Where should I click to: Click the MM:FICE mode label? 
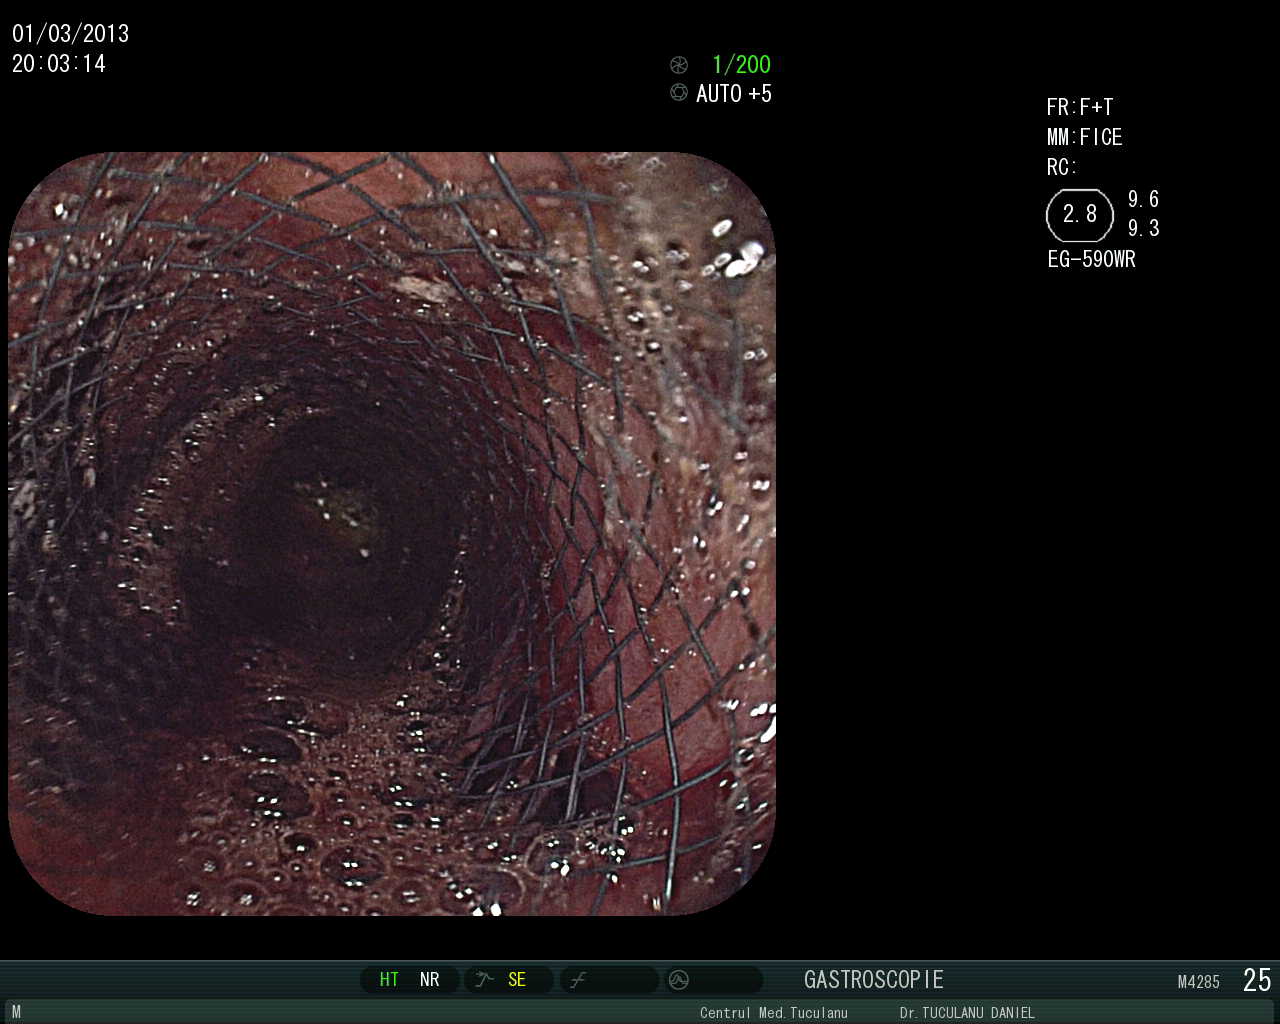point(1085,137)
